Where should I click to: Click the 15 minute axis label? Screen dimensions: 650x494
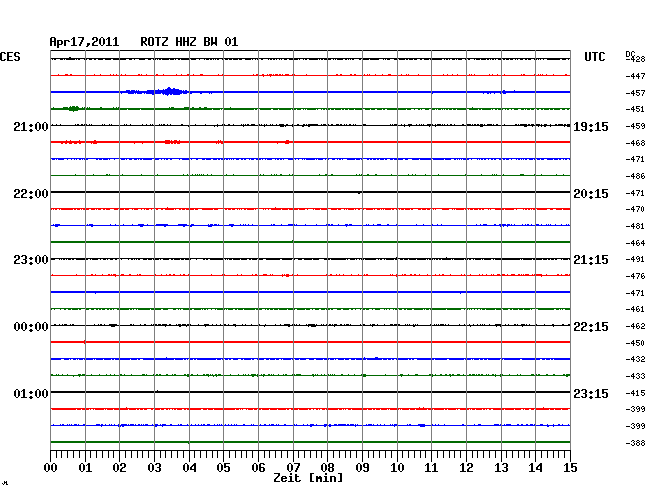click(x=570, y=468)
